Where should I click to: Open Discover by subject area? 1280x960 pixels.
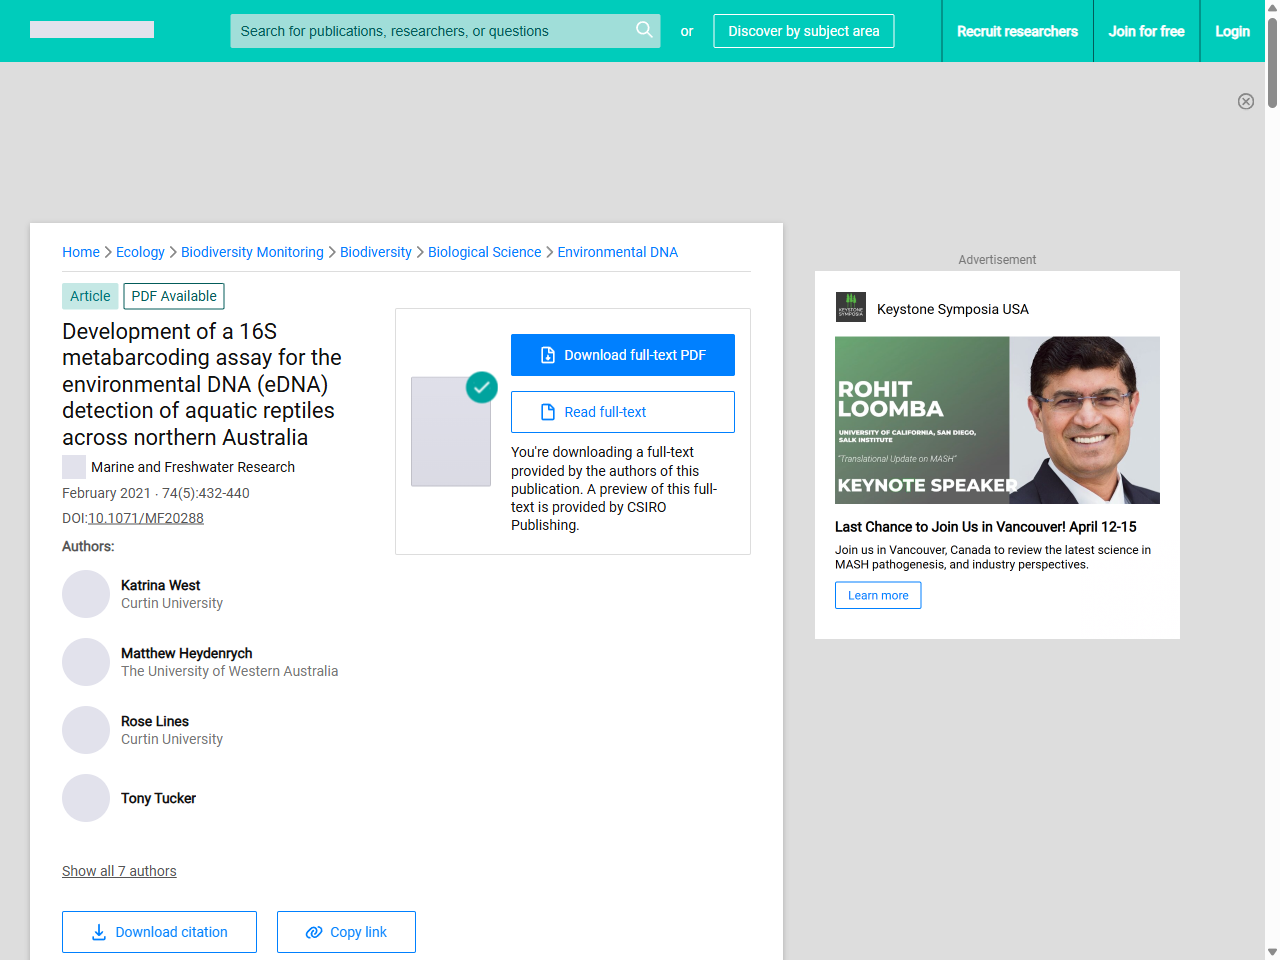[803, 31]
